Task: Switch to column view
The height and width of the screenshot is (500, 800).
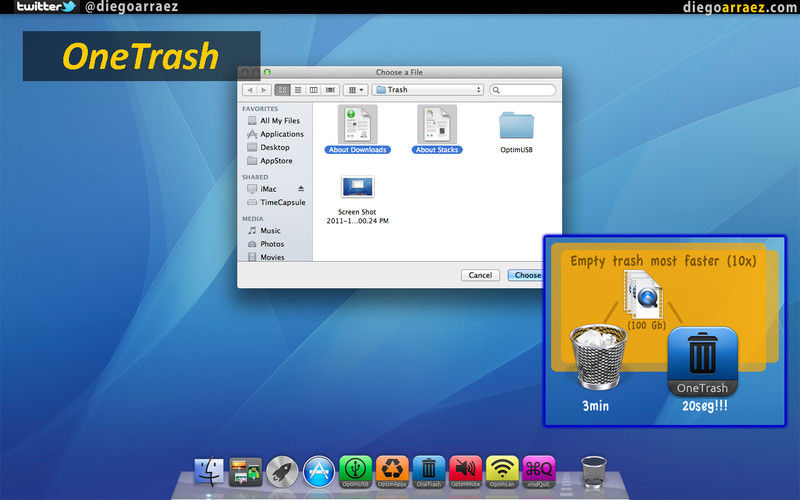Action: pos(314,90)
